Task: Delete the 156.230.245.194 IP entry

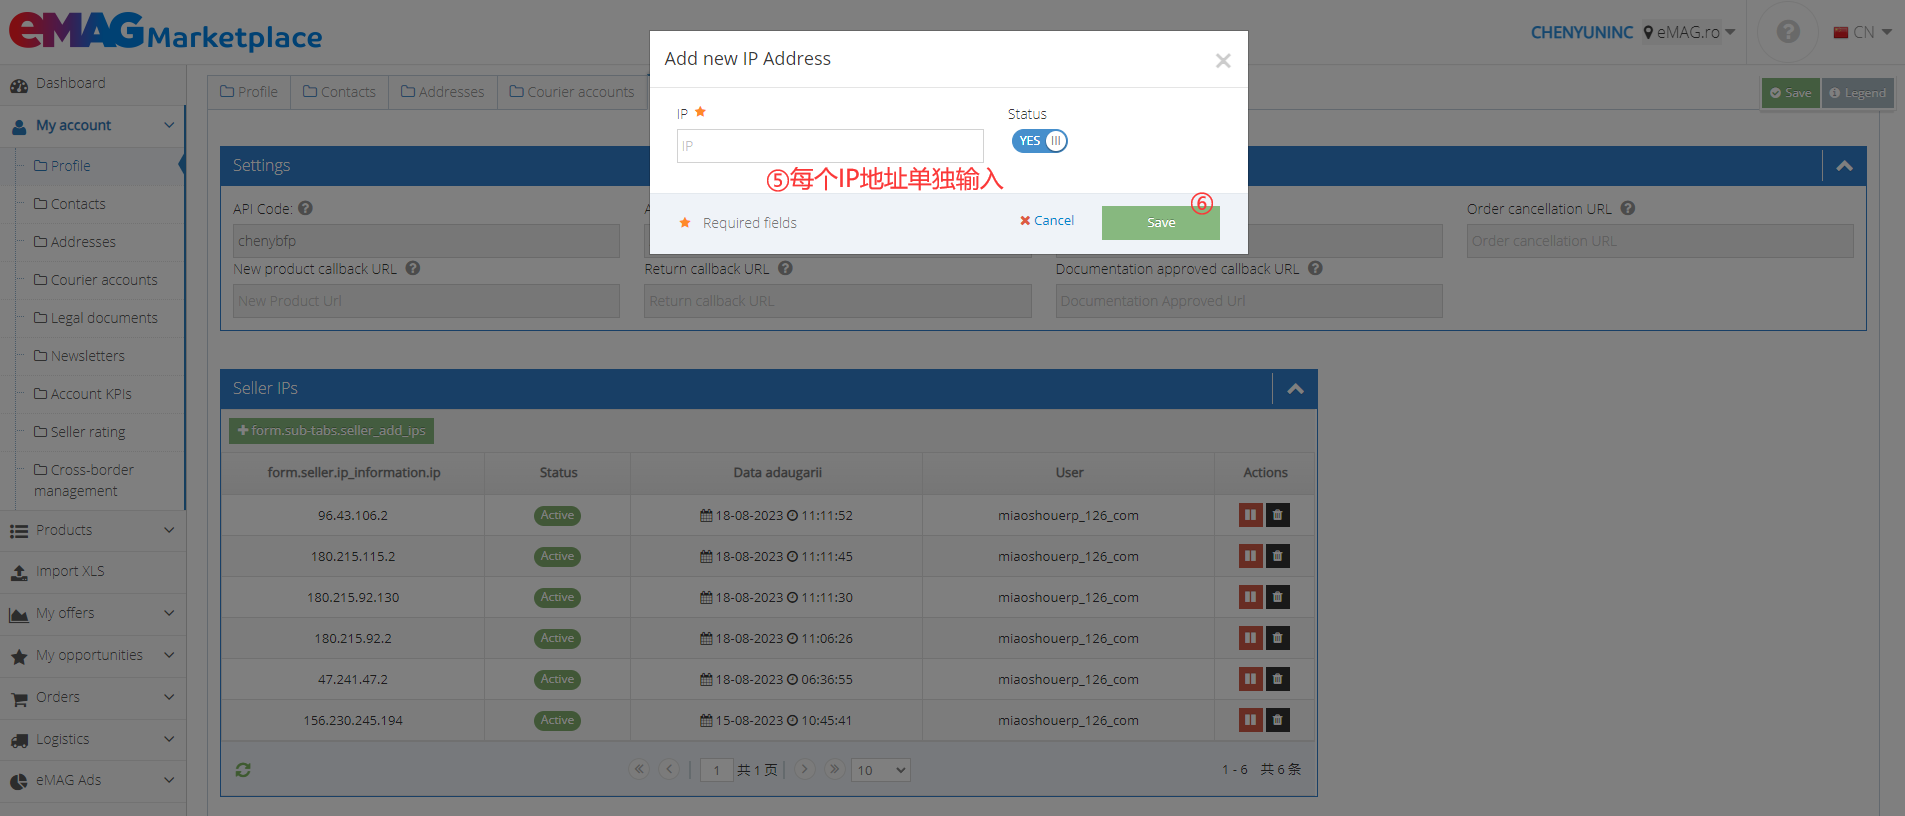Action: tap(1277, 720)
